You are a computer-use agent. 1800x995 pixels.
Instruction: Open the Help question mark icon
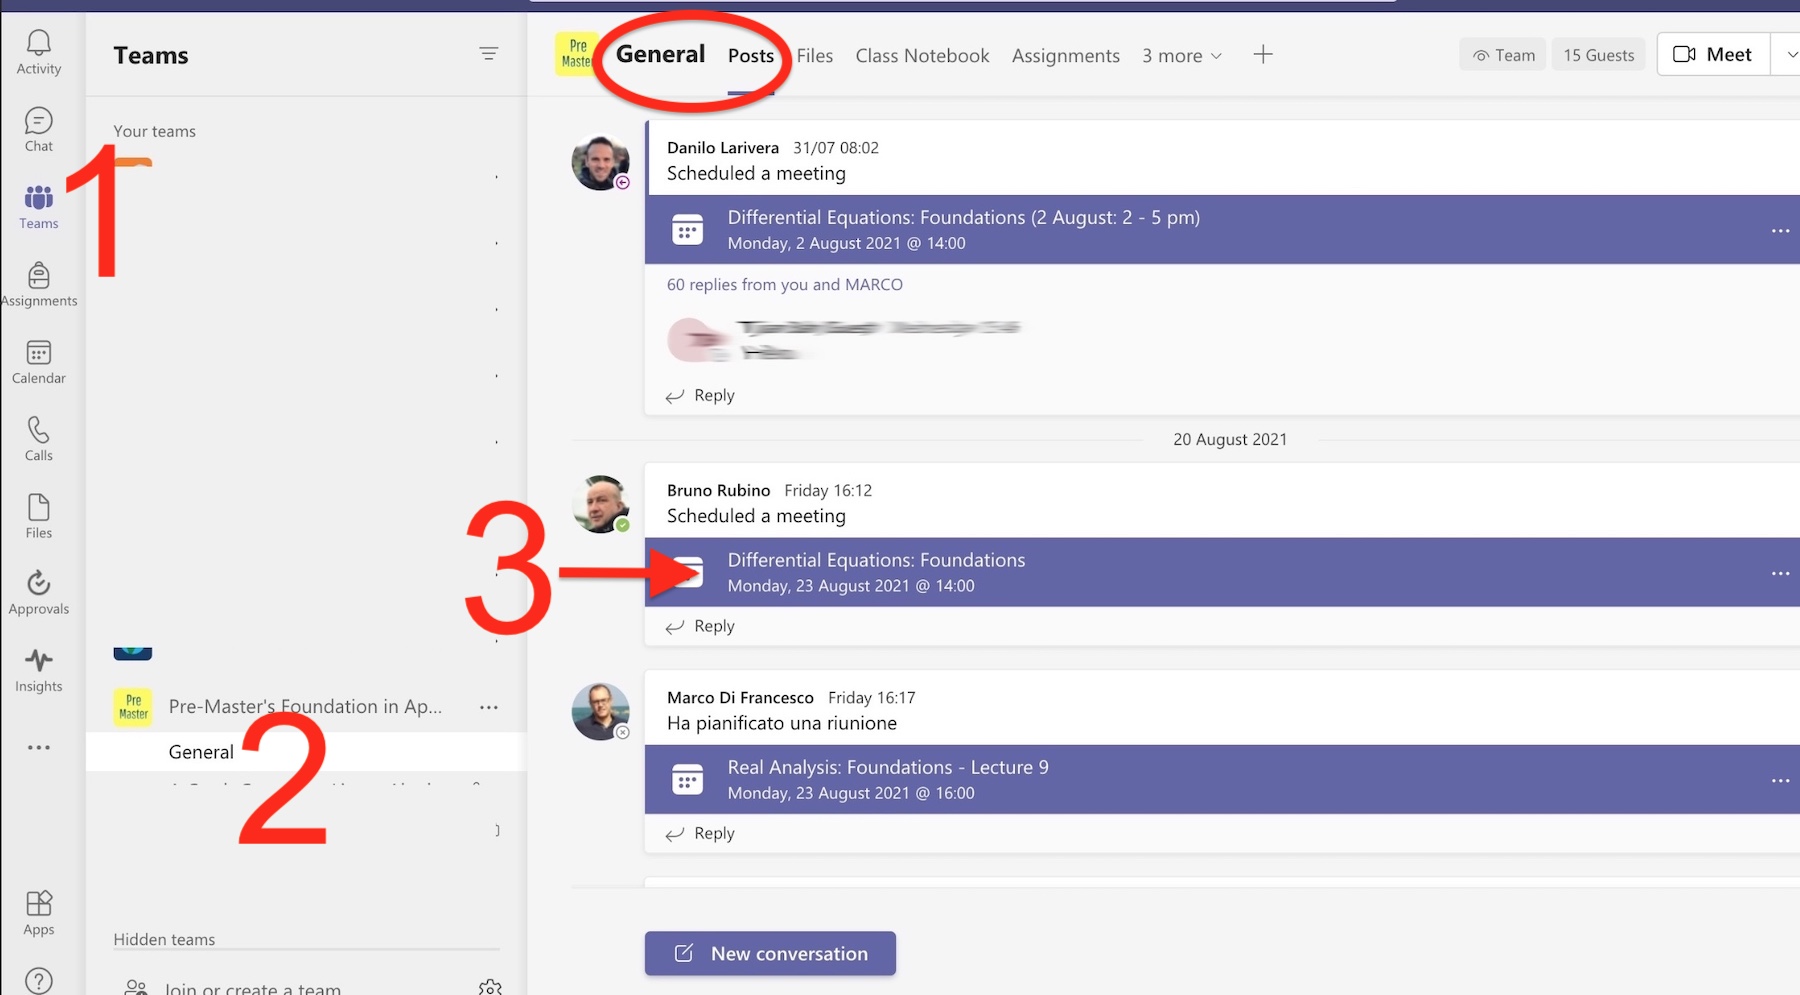coord(38,980)
